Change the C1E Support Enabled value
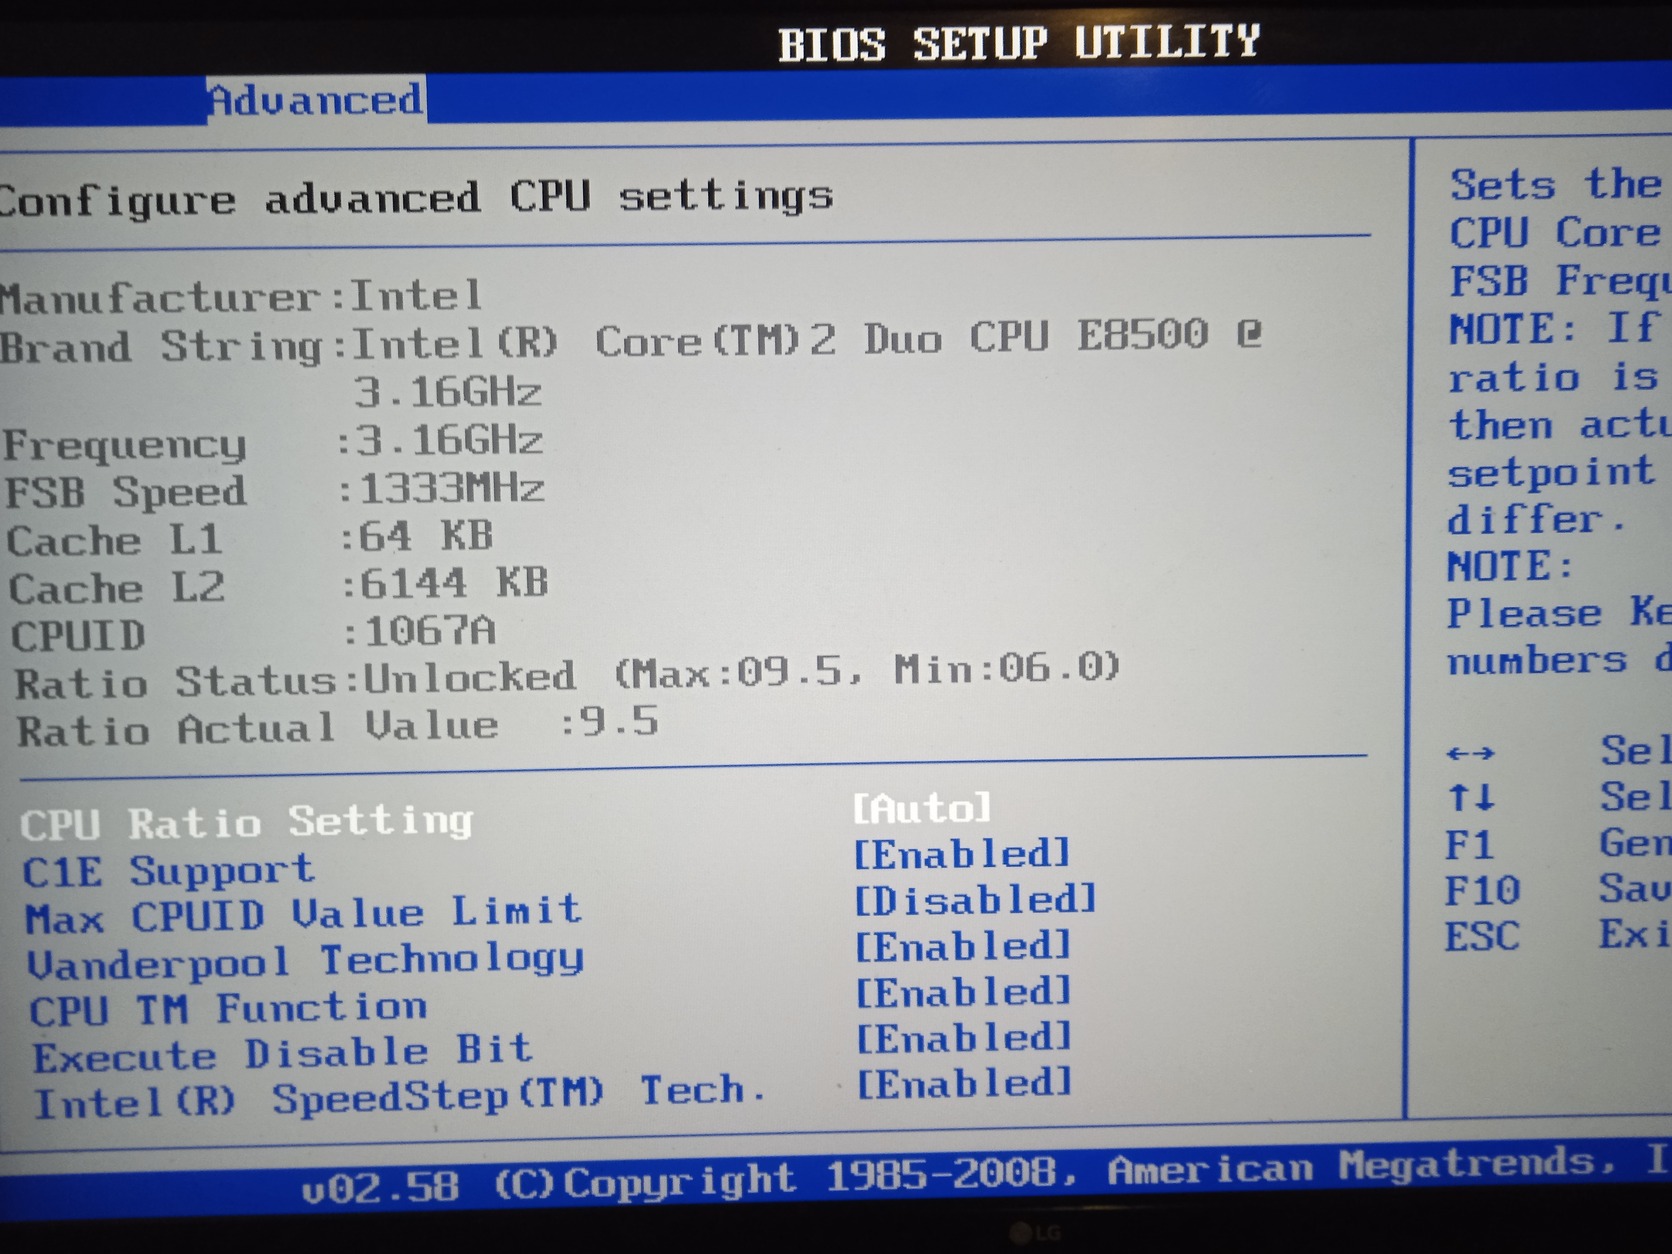Screen dimensions: 1672x1254 point(962,854)
